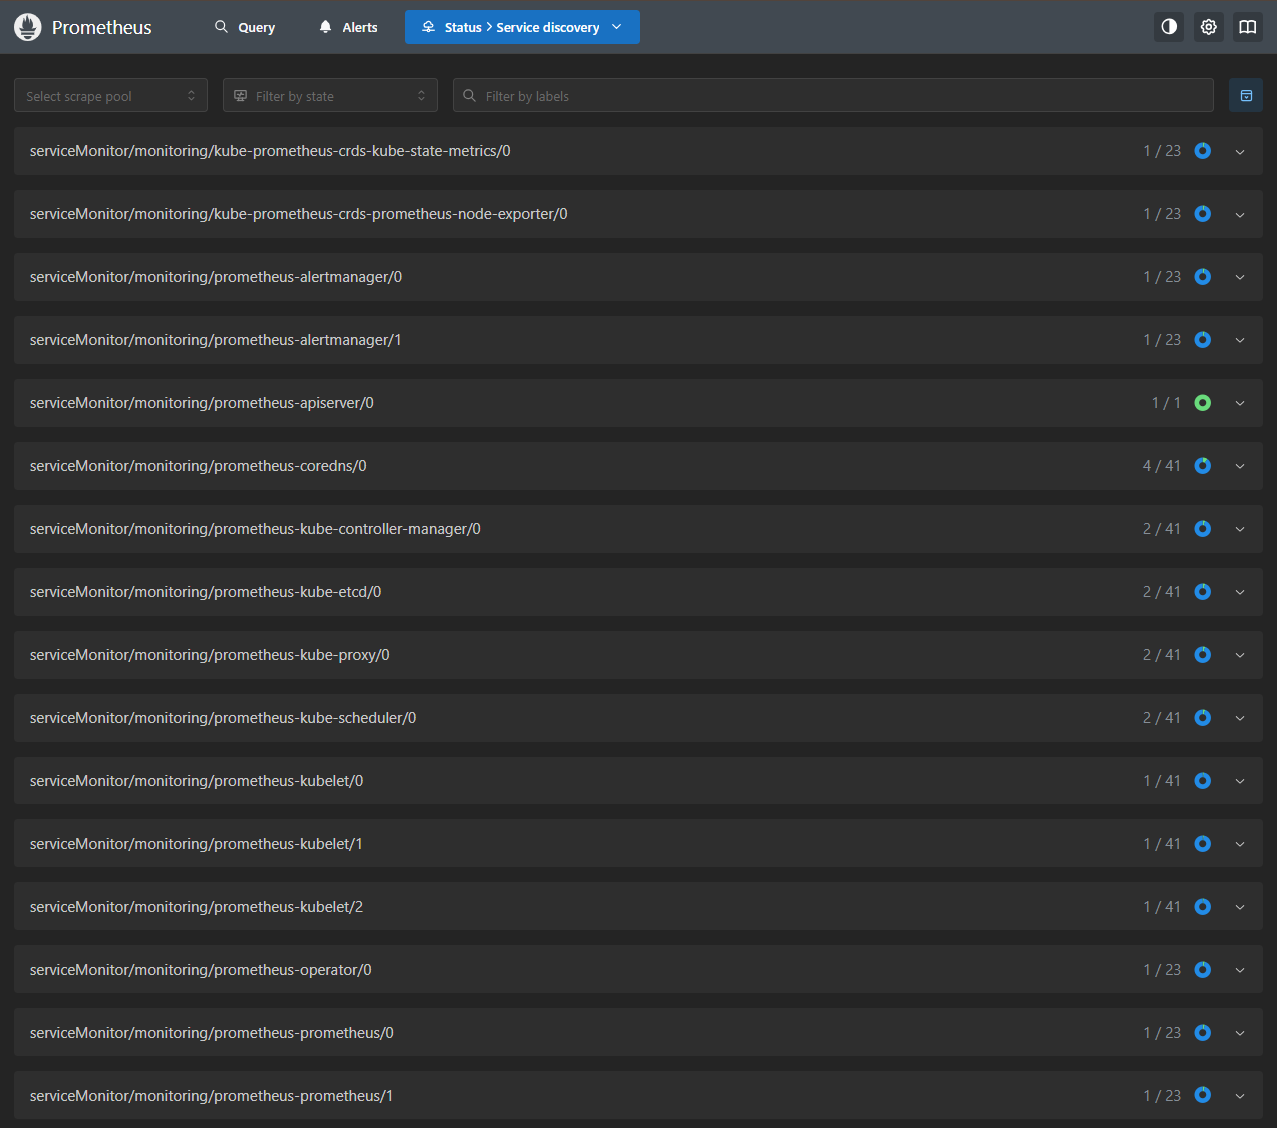This screenshot has width=1277, height=1128.
Task: Open the documentation book icon
Action: 1248,27
